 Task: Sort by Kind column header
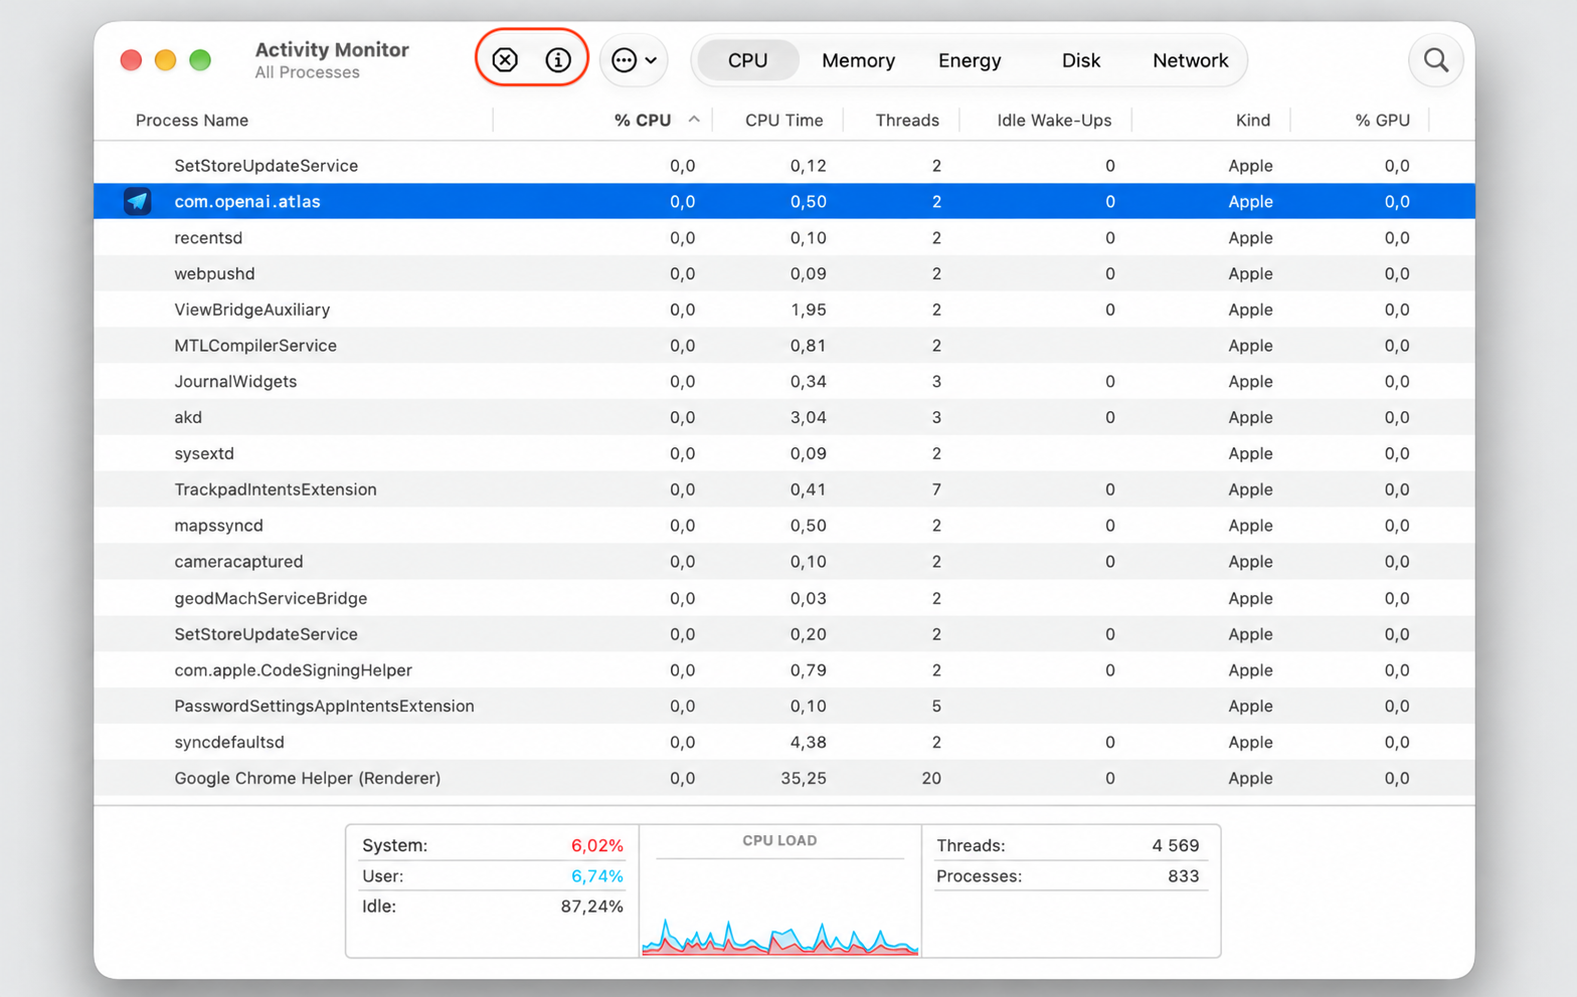tap(1253, 120)
